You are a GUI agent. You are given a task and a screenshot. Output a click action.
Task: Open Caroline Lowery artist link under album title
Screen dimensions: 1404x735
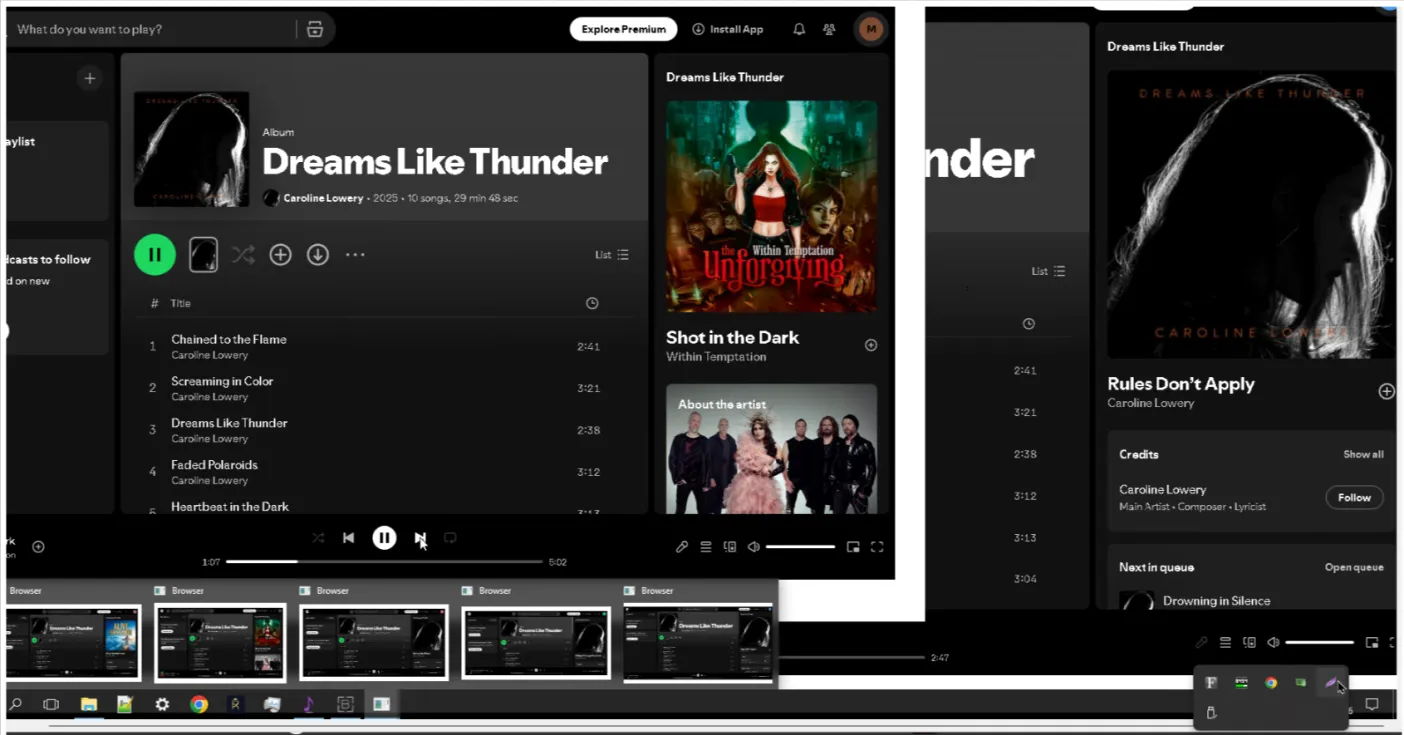(x=323, y=198)
